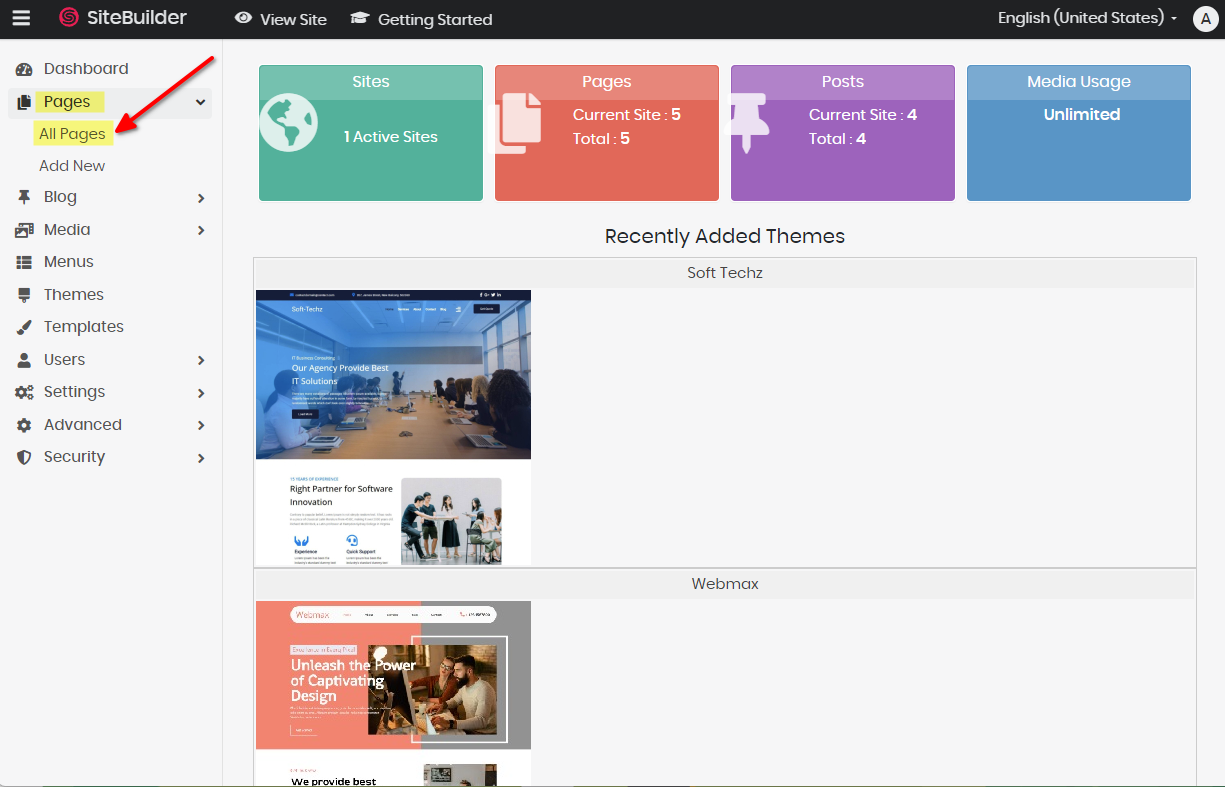Click the eye icon beside View Site

243,18
